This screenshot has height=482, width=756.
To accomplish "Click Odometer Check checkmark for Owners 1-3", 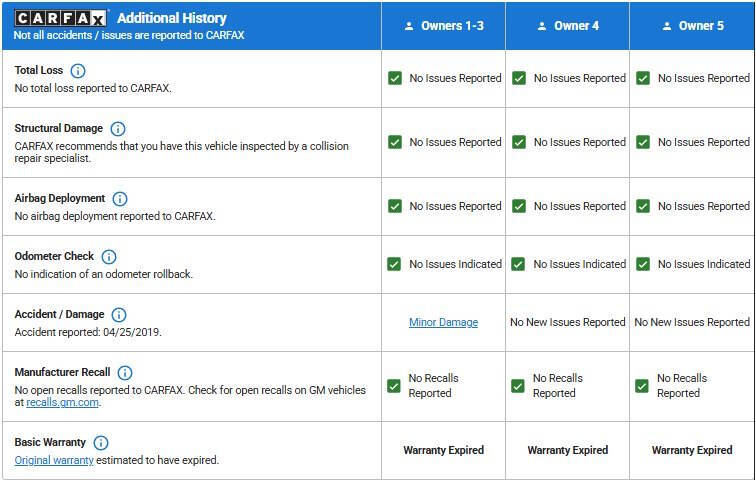I will click(395, 264).
